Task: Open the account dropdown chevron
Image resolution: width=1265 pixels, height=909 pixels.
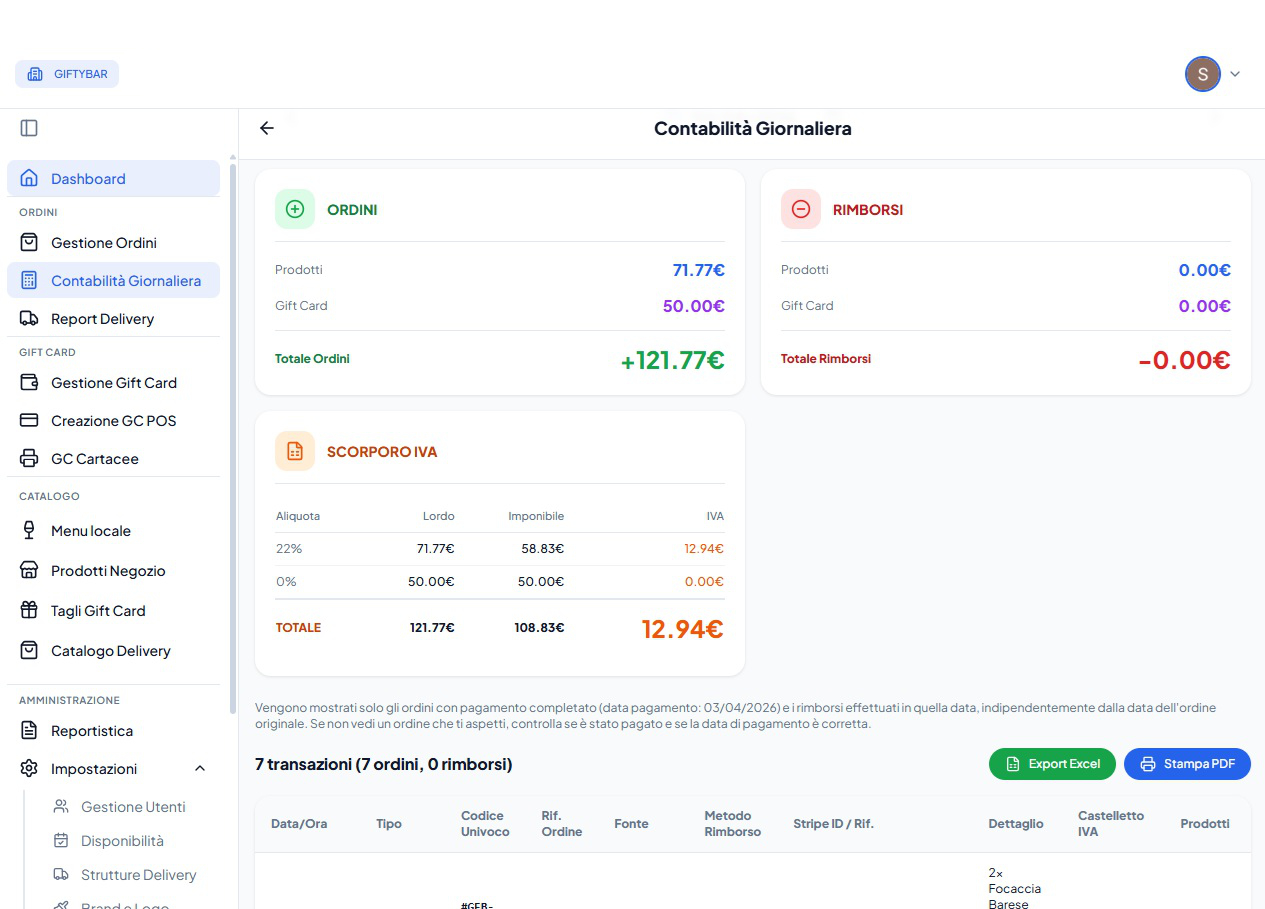Action: 1235,74
